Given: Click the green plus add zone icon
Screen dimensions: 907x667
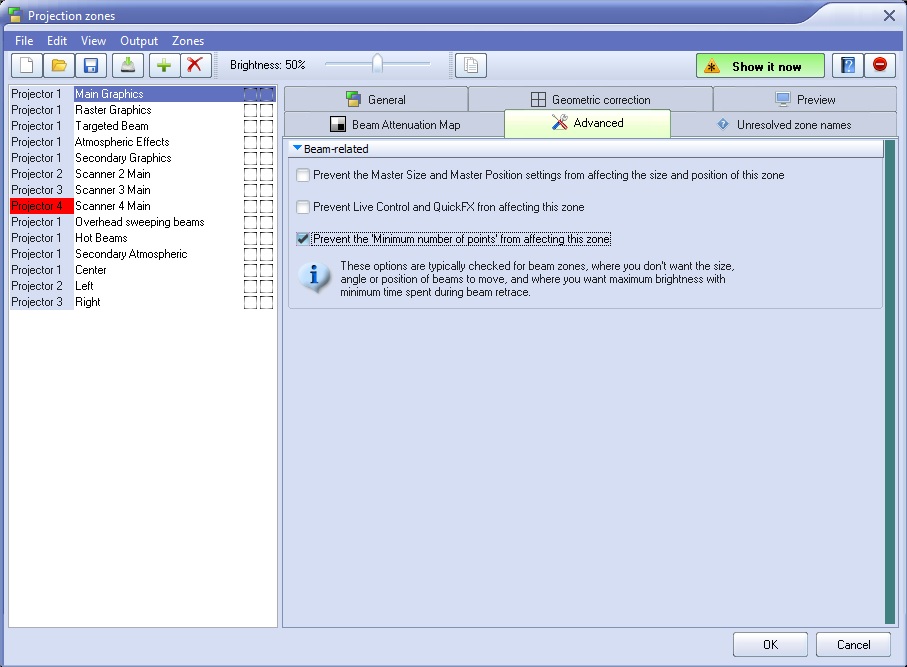Looking at the screenshot, I should [x=163, y=66].
